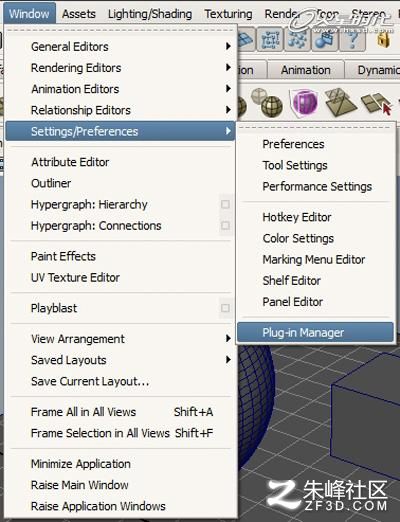
Task: Click the tear-off dashed line of Window menu
Action: point(121,30)
